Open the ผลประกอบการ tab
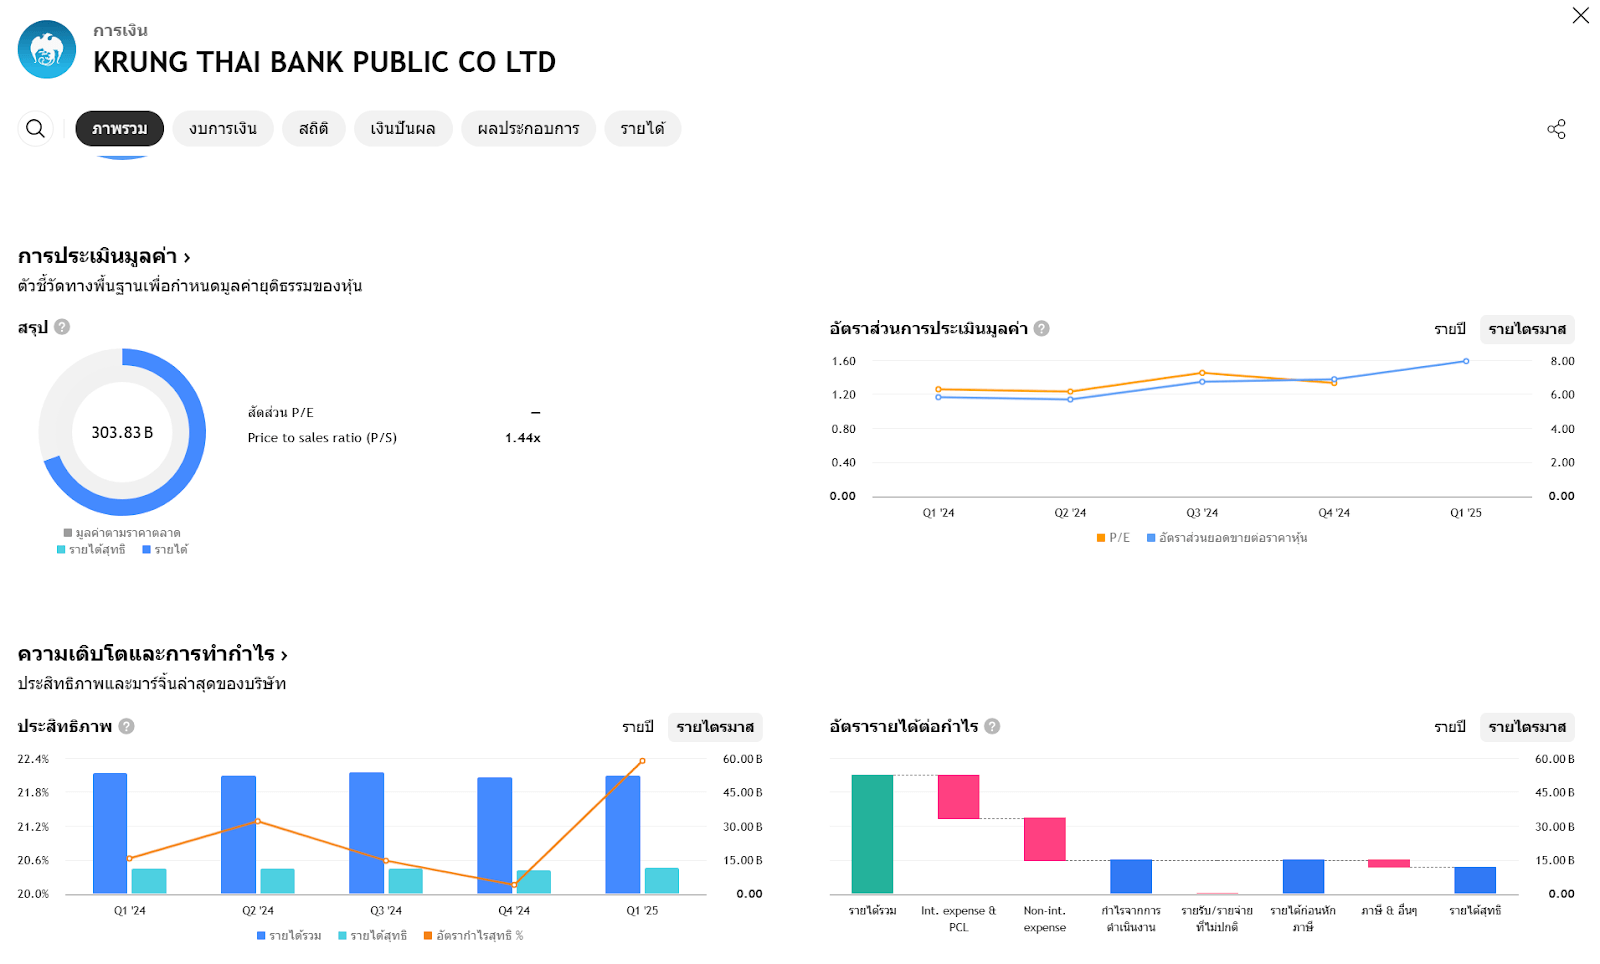The height and width of the screenshot is (964, 1600). point(528,129)
